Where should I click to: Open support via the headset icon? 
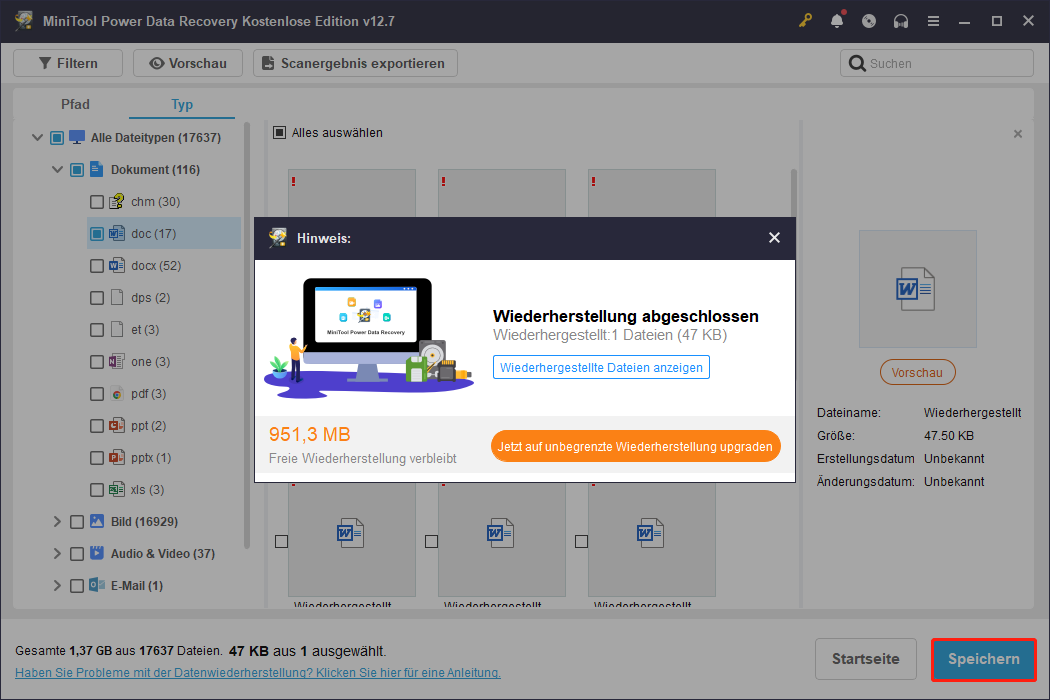tap(901, 20)
